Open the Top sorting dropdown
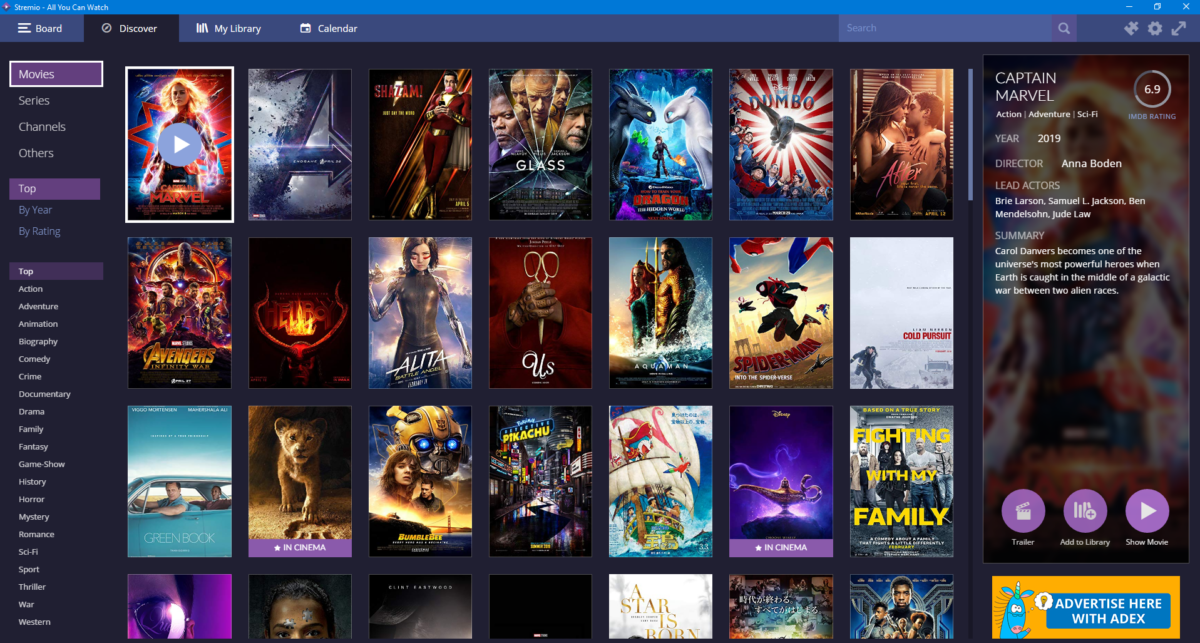The height and width of the screenshot is (643, 1200). [54, 188]
